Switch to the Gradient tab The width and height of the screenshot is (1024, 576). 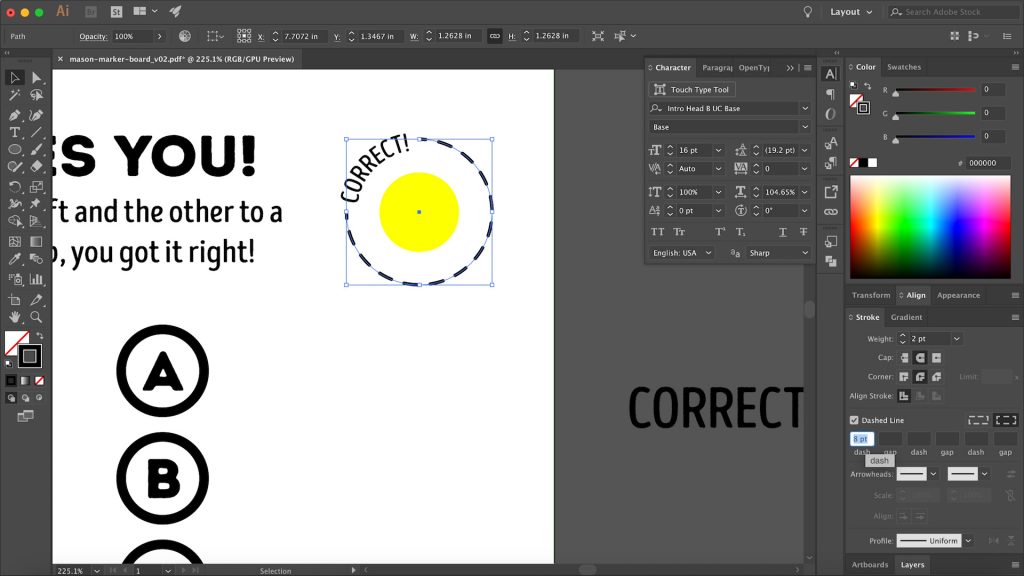pos(906,317)
